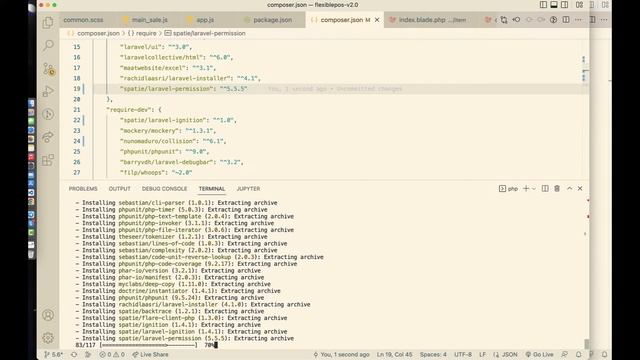The width and height of the screenshot is (640, 360).
Task: Open the launch profile dropdown arrow
Action: (533, 189)
